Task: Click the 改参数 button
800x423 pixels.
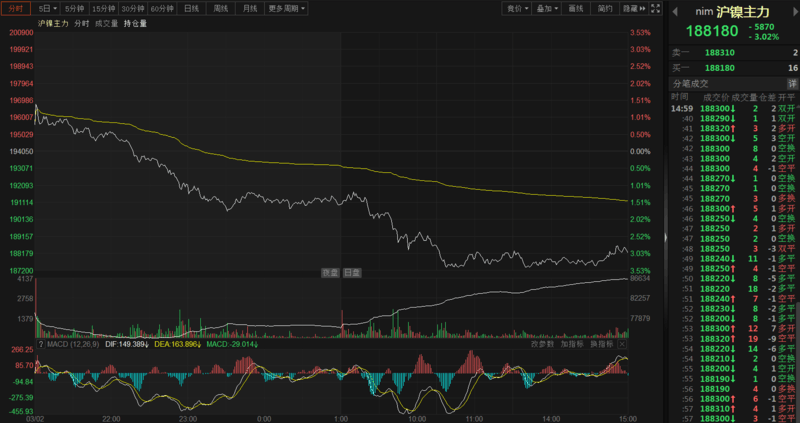Action: click(x=542, y=344)
